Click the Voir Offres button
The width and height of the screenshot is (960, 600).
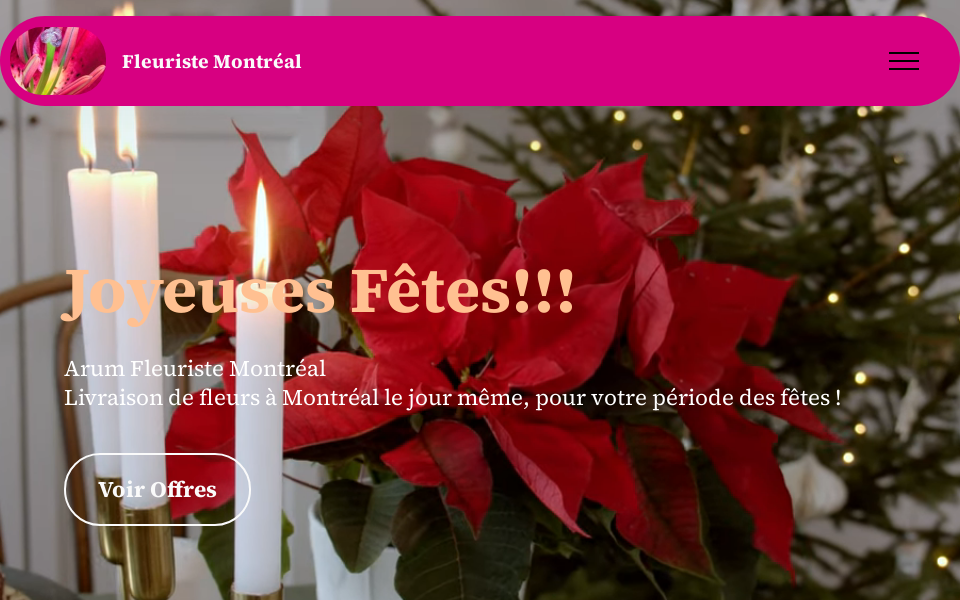click(157, 490)
